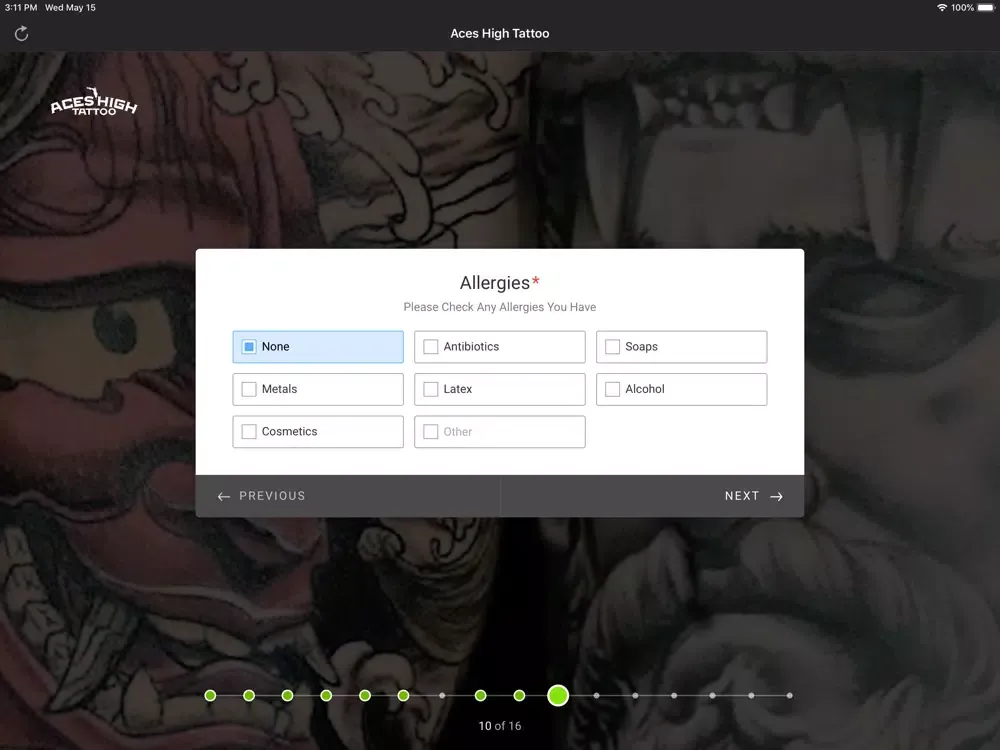The image size is (1000, 750).
Task: Skip ahead to step 12 progress dot
Action: pos(635,696)
